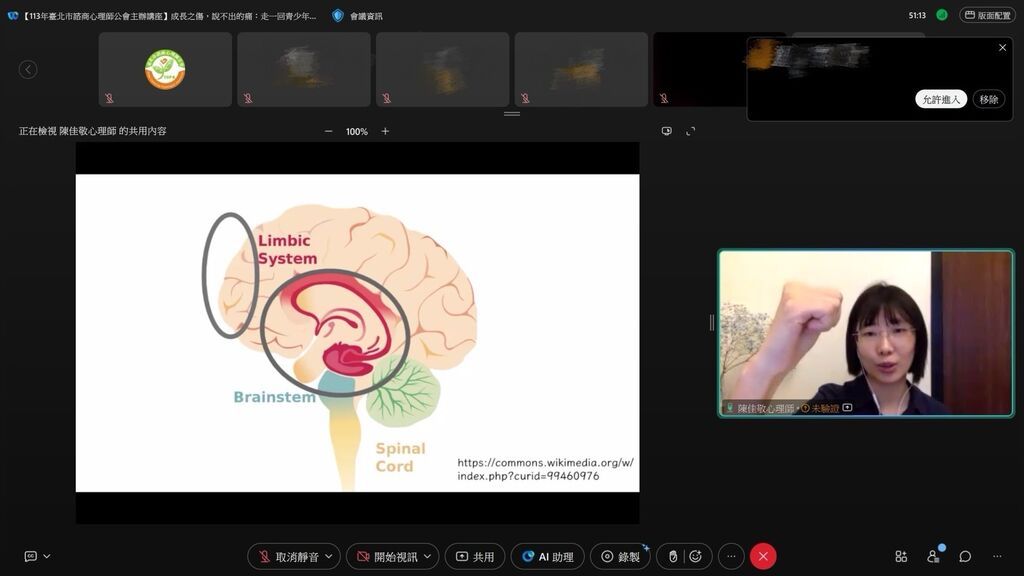Leave the meeting with red X button

(763, 556)
